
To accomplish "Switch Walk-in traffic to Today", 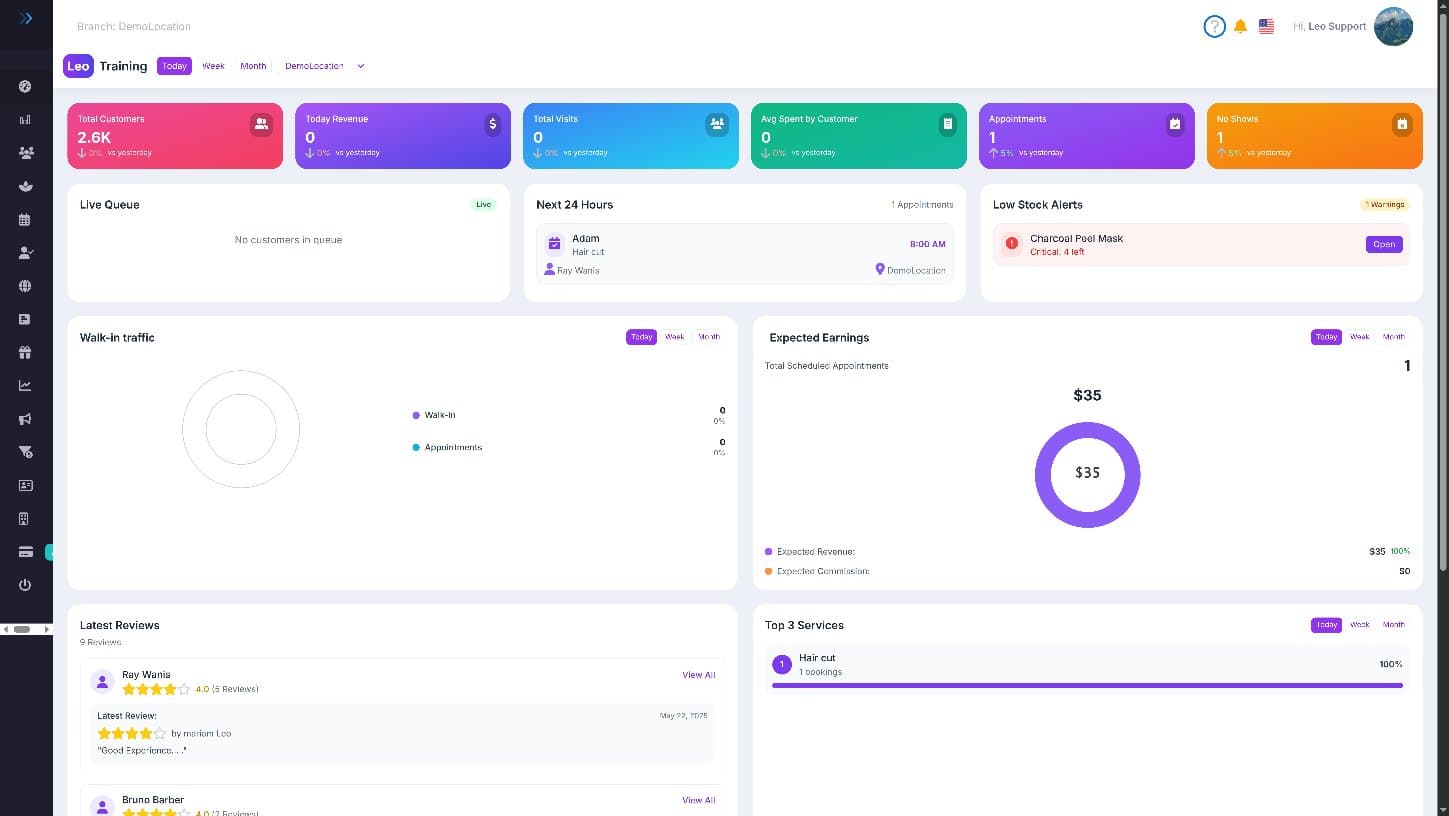I will (641, 337).
